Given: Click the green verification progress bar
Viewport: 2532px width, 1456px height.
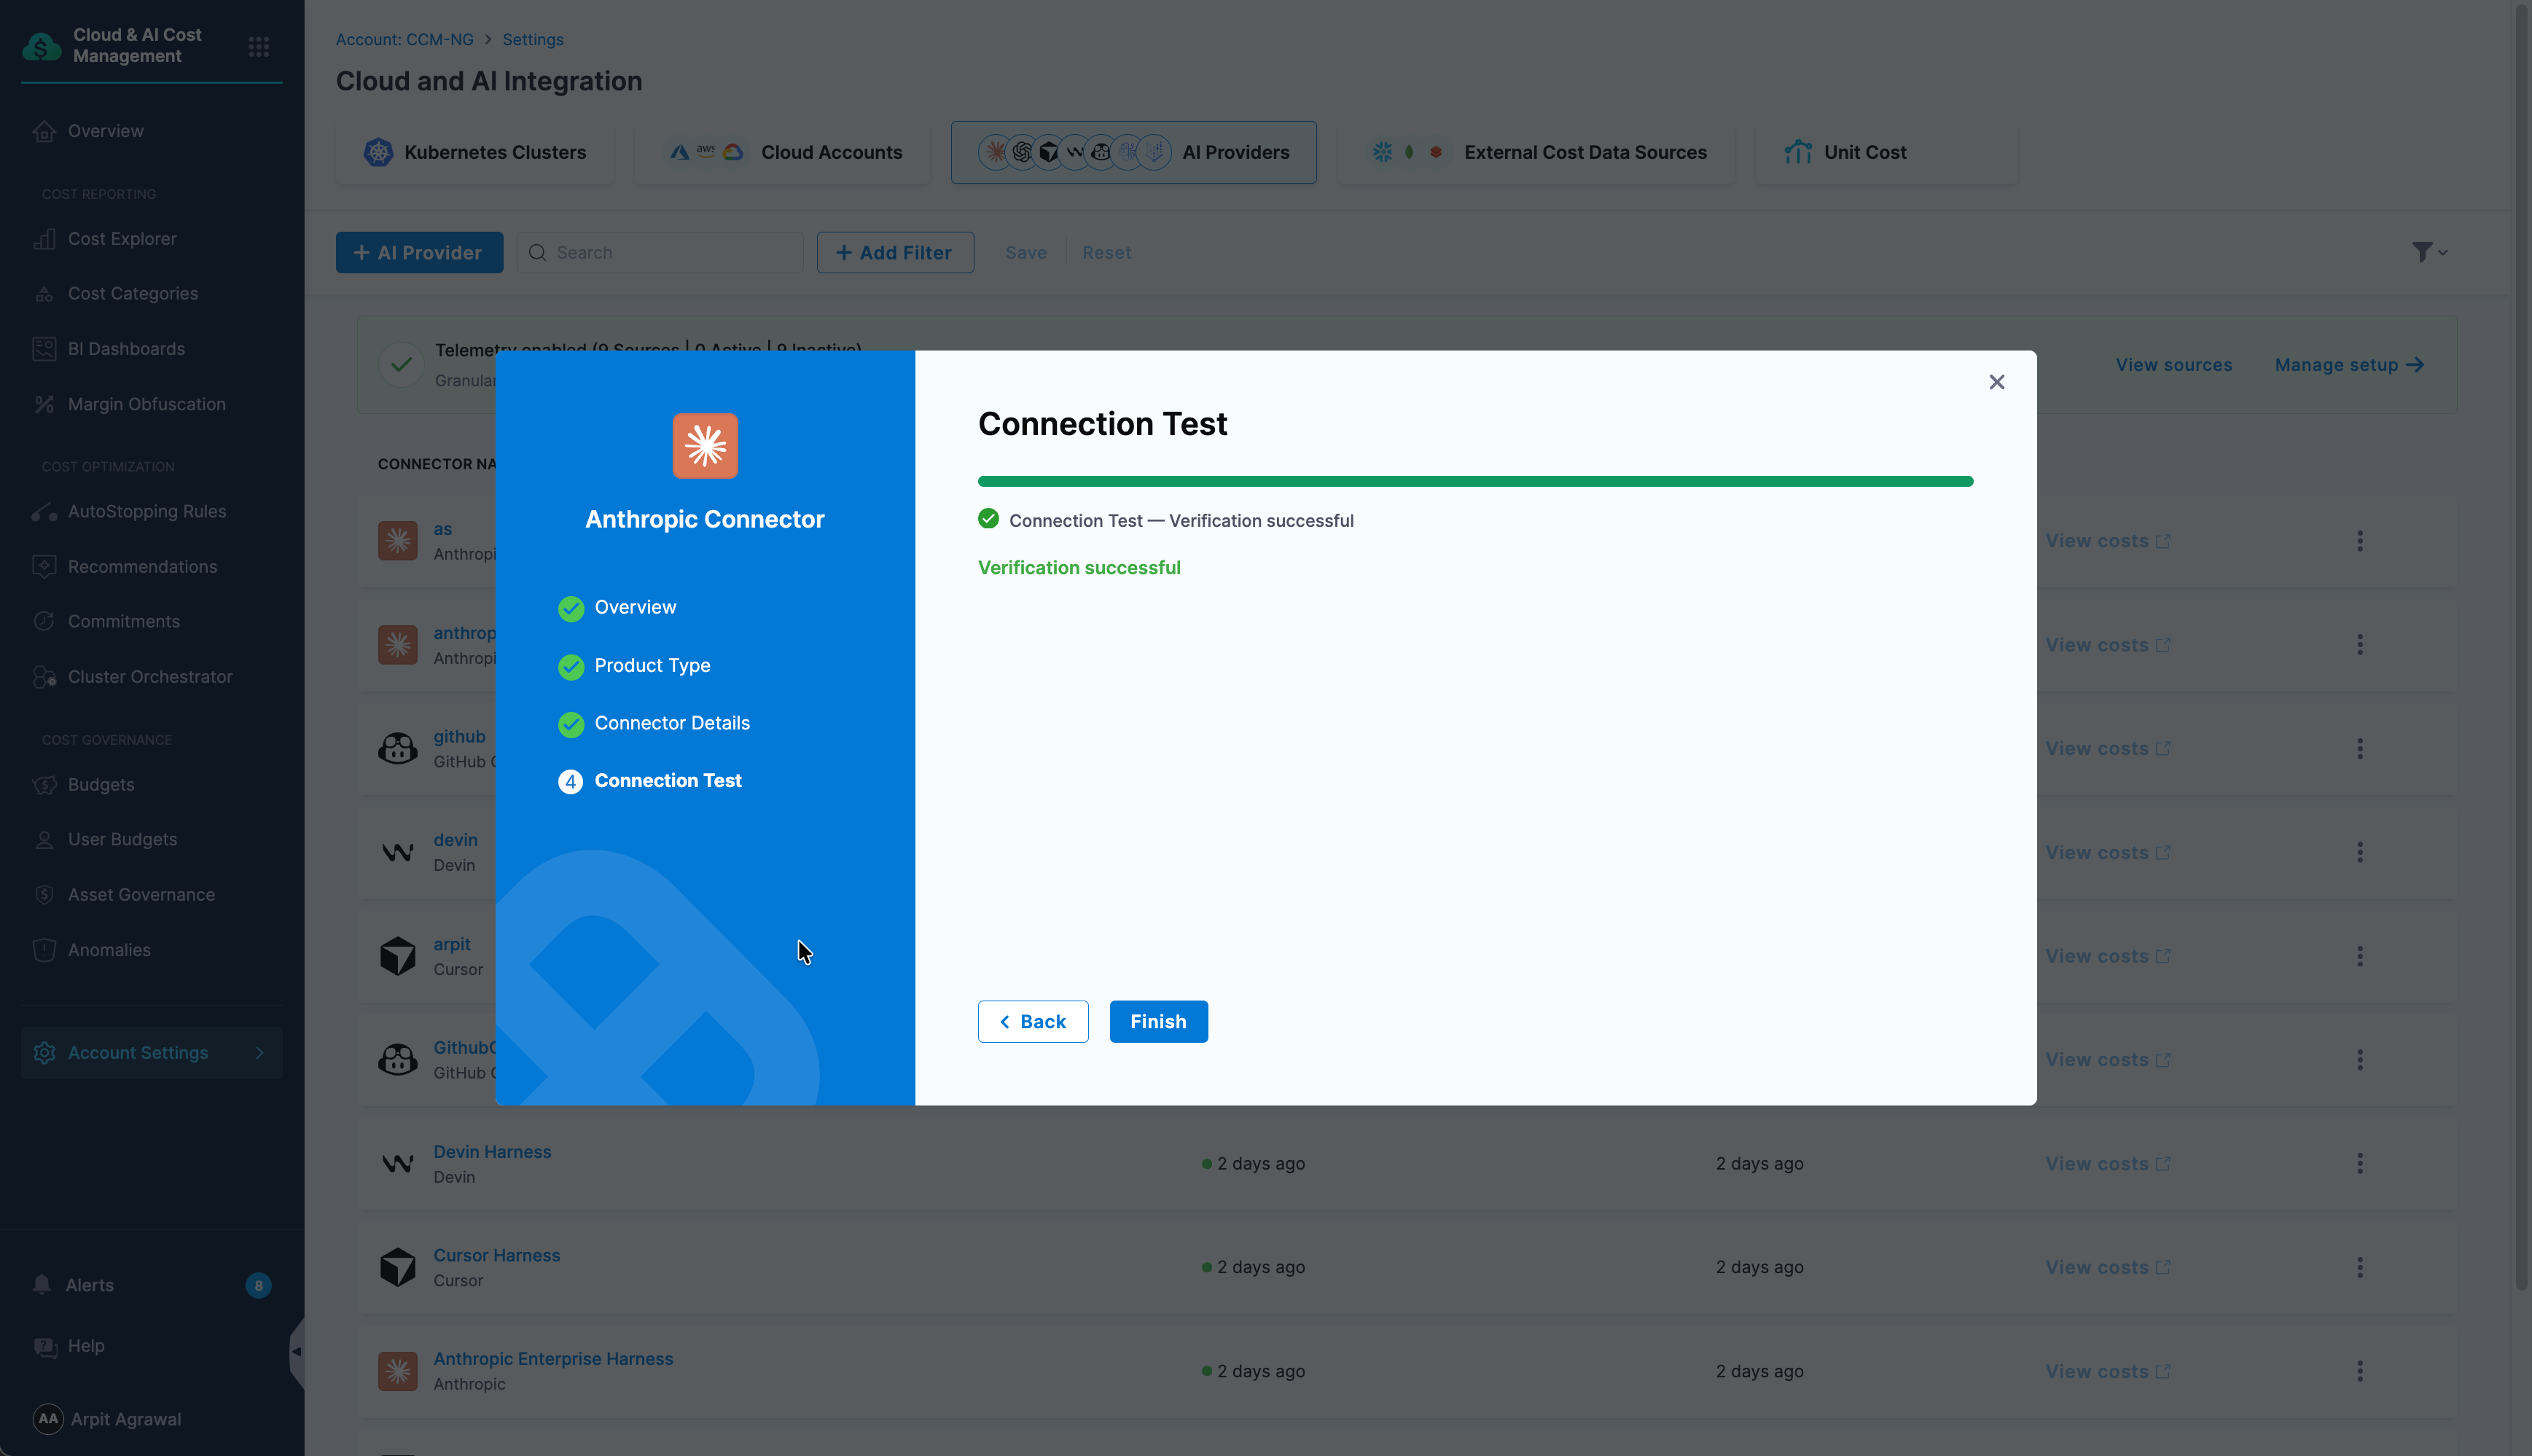Looking at the screenshot, I should pos(1475,482).
